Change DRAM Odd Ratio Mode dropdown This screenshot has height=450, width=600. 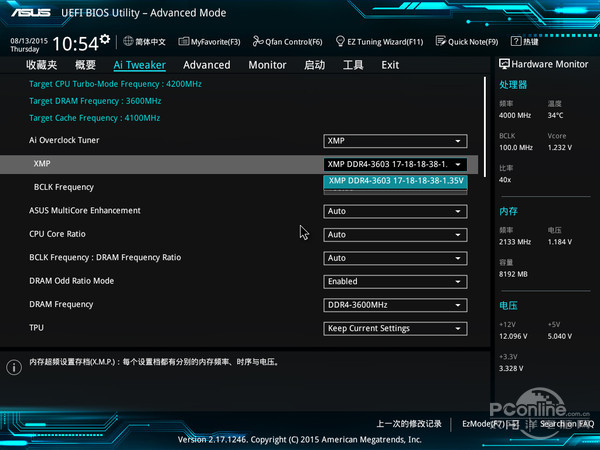pos(395,282)
